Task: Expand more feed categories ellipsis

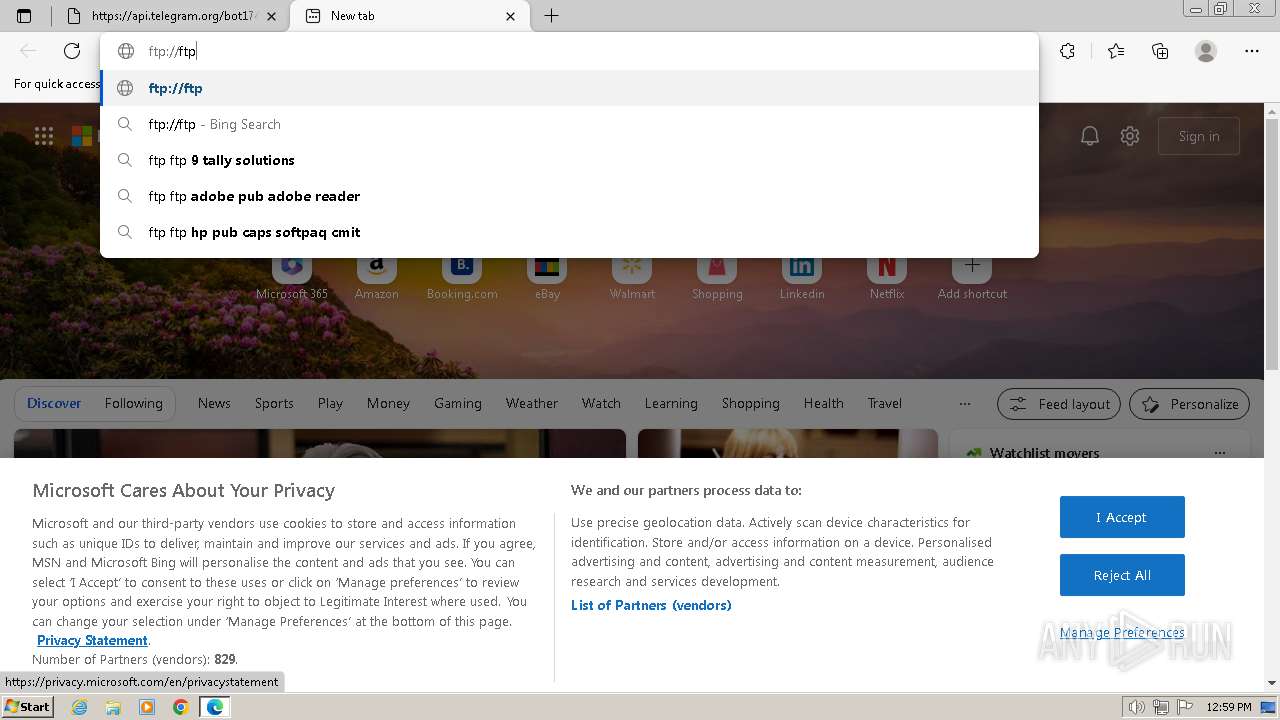Action: tap(964, 403)
